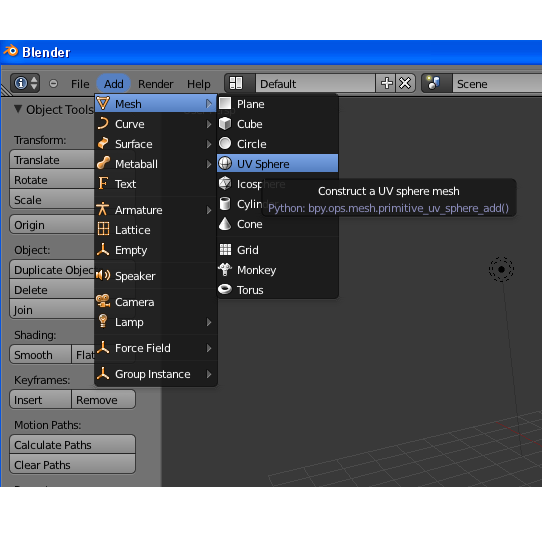Collapse the header menus with the minus icon
Viewport: 542px width, 548px height.
pyautogui.click(x=53, y=84)
